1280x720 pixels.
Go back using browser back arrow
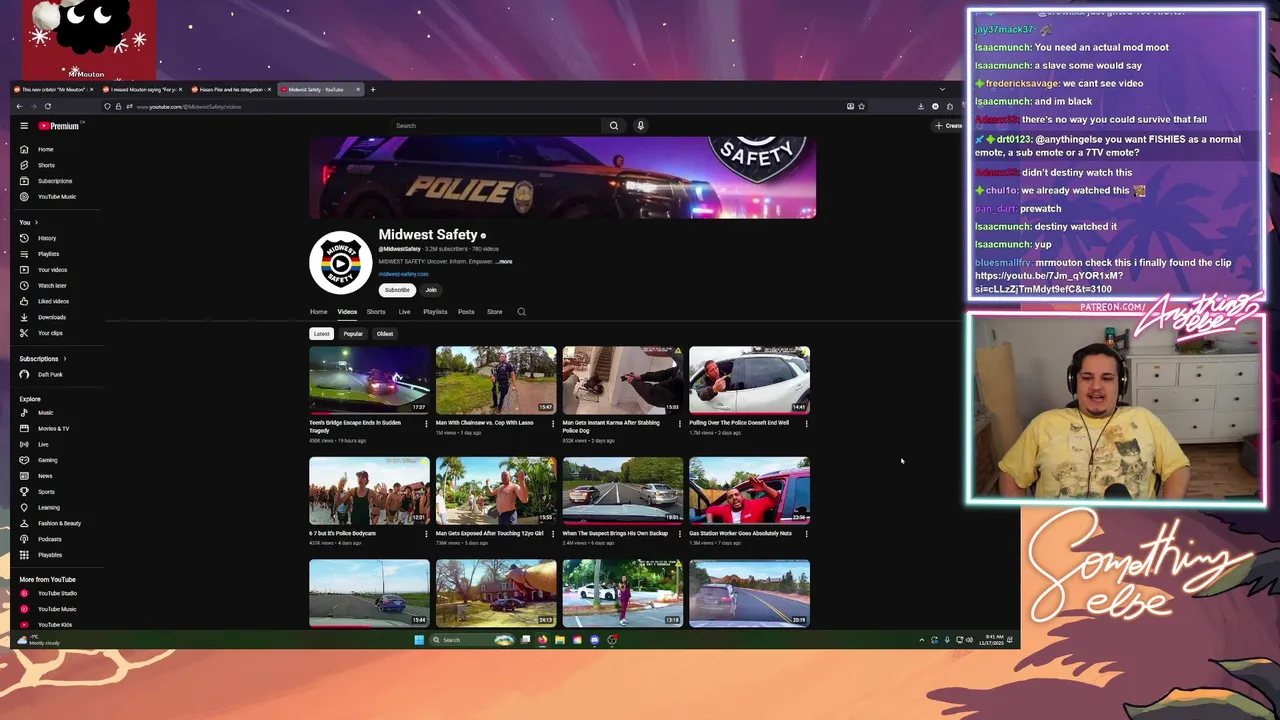[19, 106]
